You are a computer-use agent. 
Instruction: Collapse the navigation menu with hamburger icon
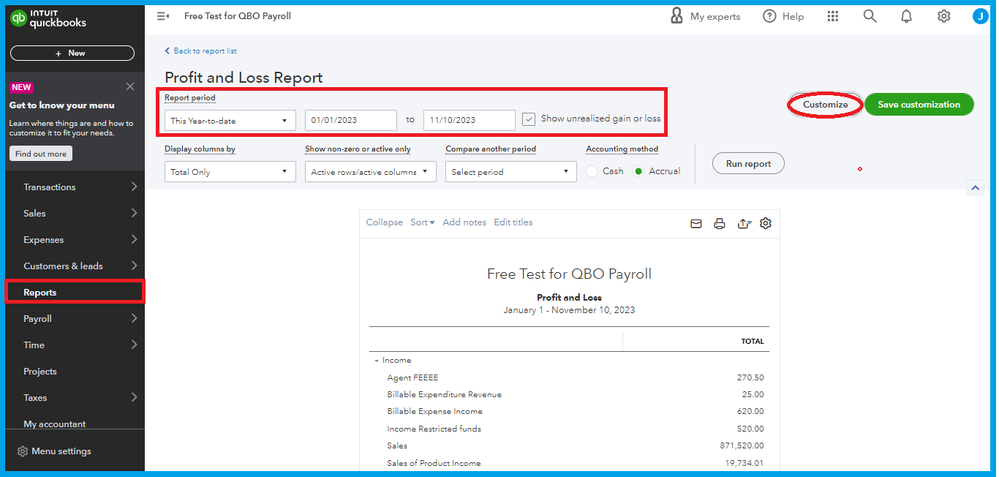(x=162, y=17)
